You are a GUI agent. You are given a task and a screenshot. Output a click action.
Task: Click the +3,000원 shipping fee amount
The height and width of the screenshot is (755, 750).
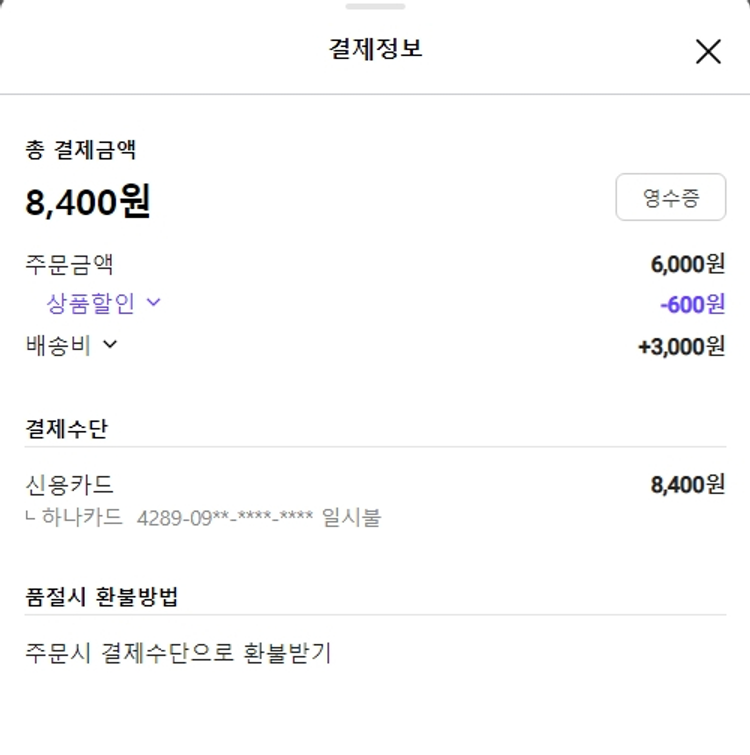click(x=681, y=347)
